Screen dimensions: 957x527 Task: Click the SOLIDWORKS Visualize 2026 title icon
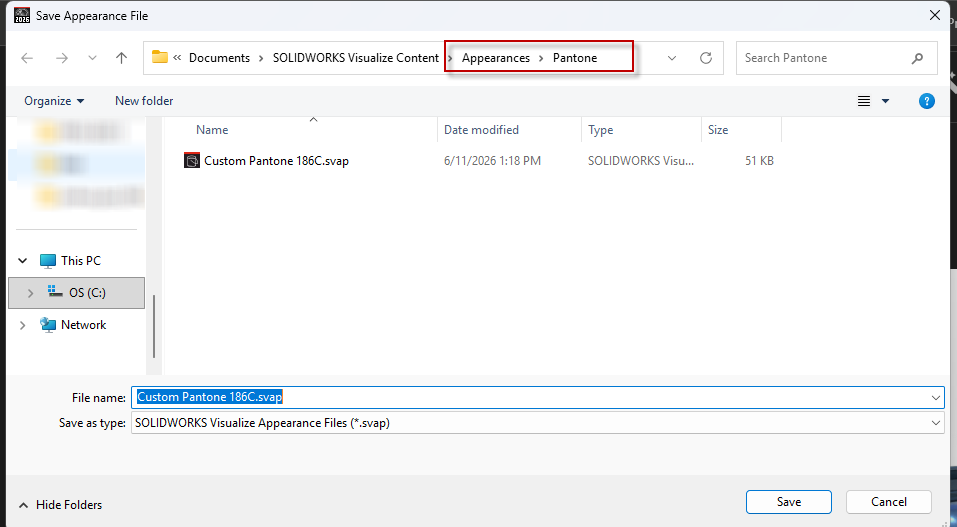[22, 15]
